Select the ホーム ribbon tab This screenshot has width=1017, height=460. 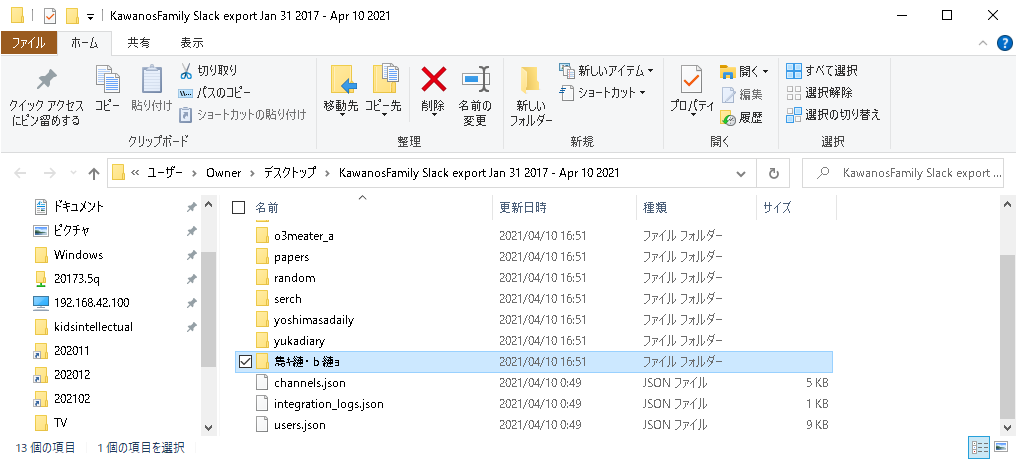click(84, 43)
